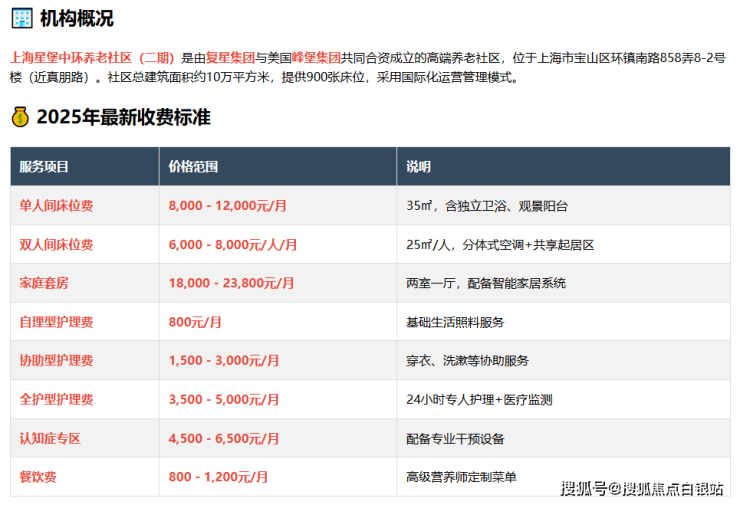Open the 复星集团 link
This screenshot has height=505, width=740.
(234, 58)
